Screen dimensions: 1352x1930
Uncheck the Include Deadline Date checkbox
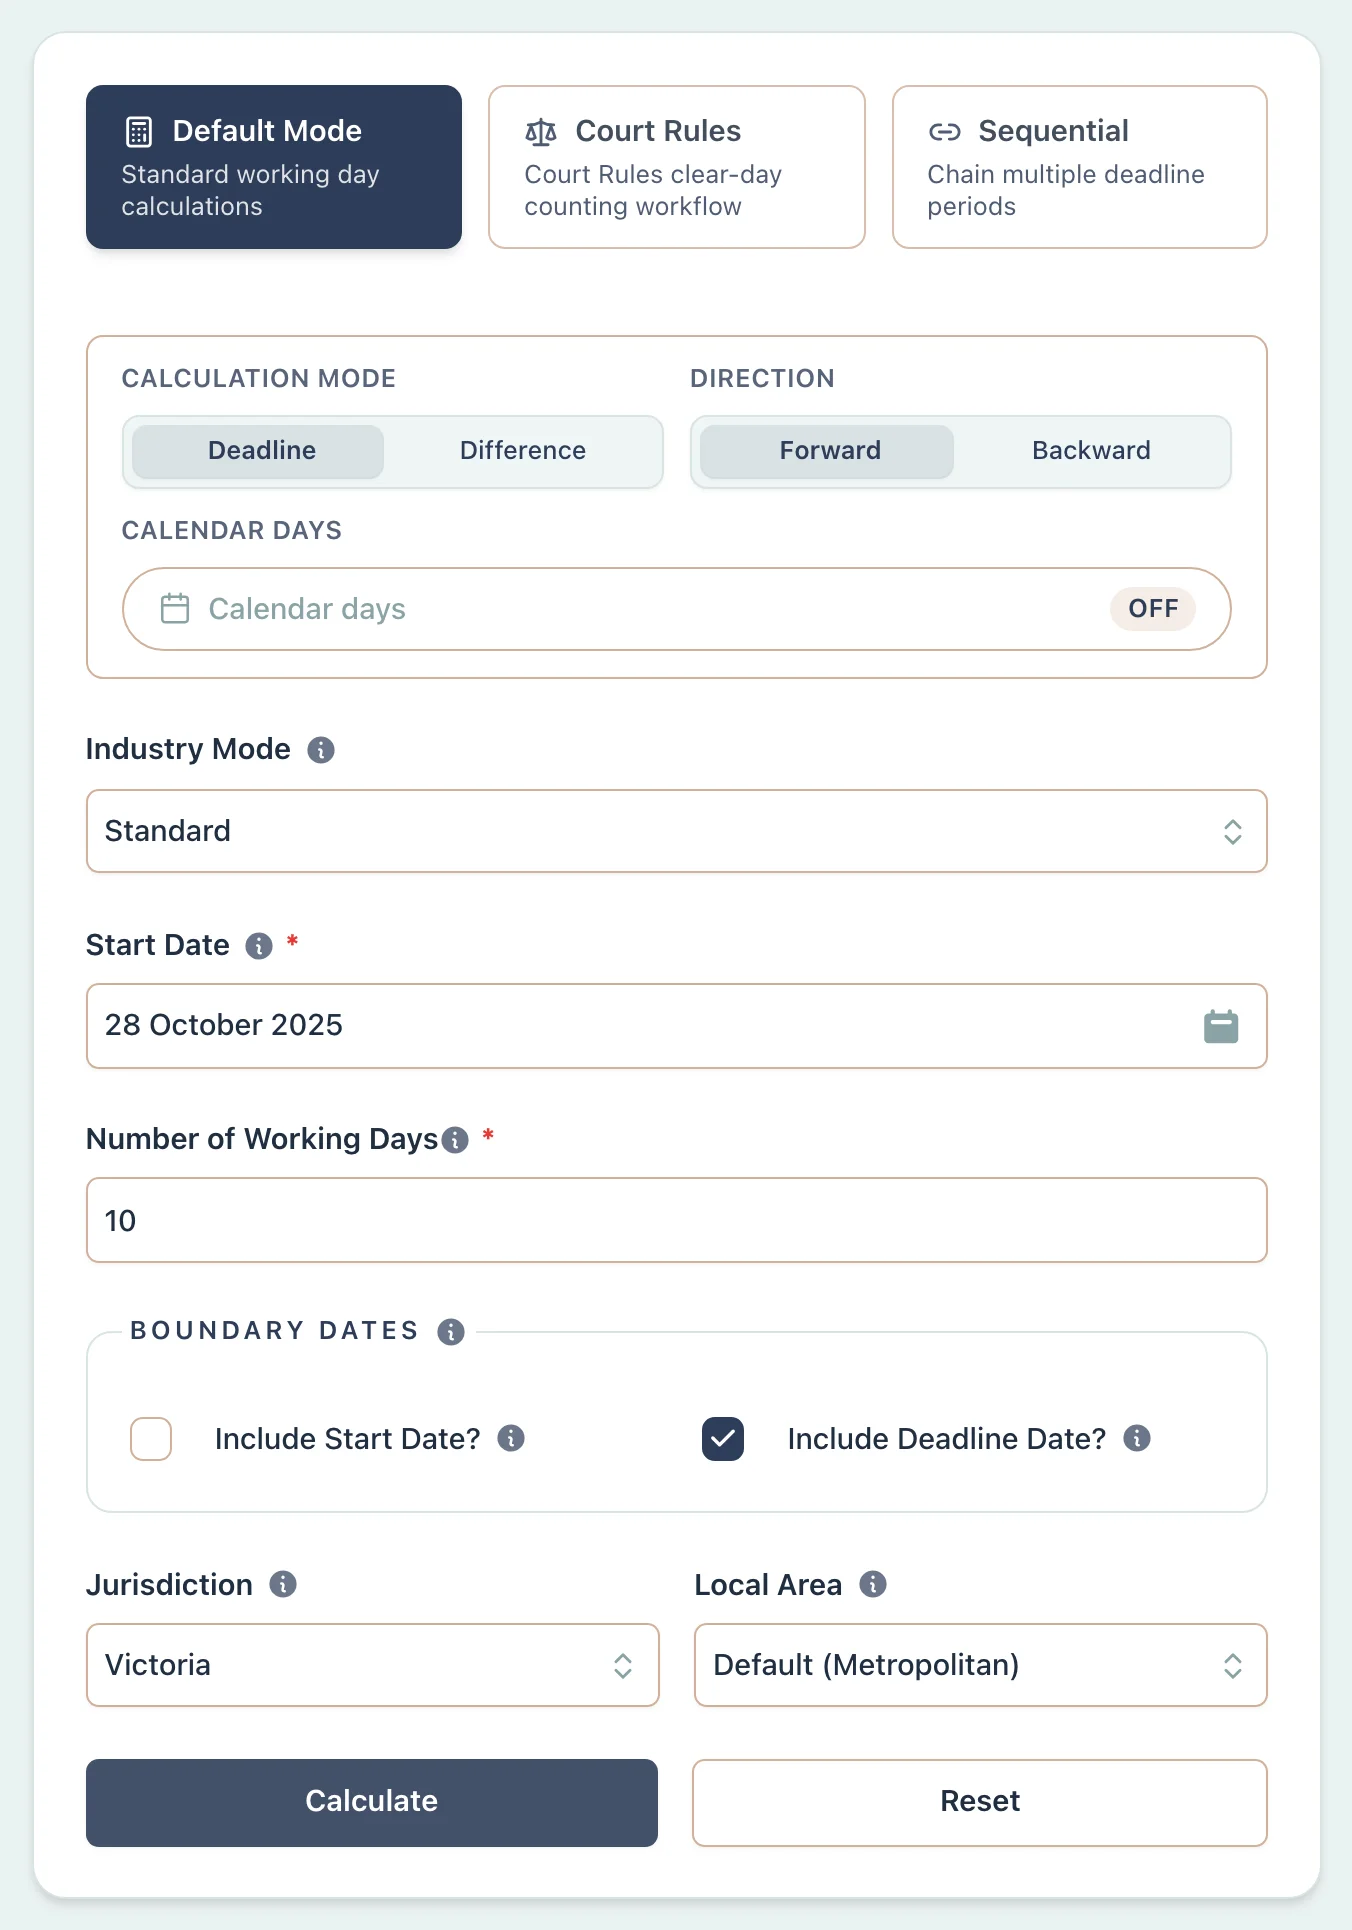723,1439
